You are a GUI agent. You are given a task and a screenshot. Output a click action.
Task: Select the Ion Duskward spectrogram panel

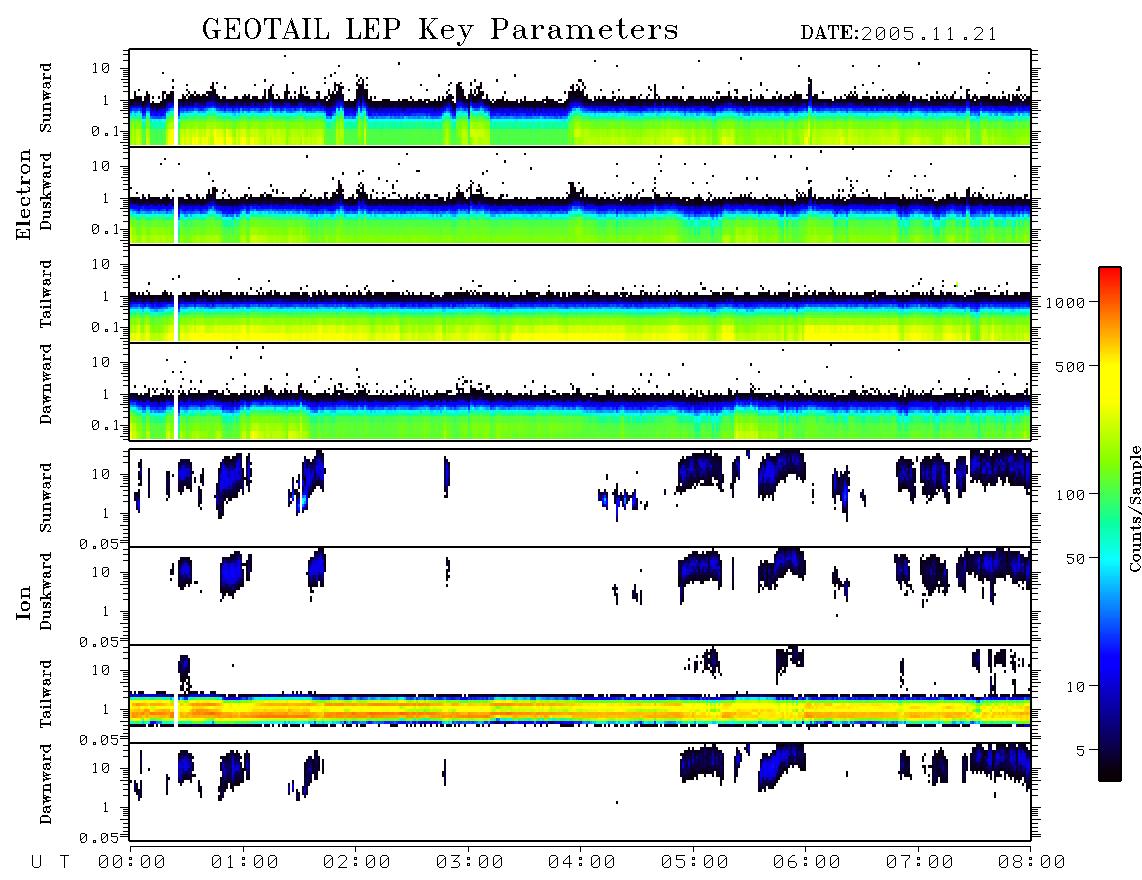click(x=580, y=596)
